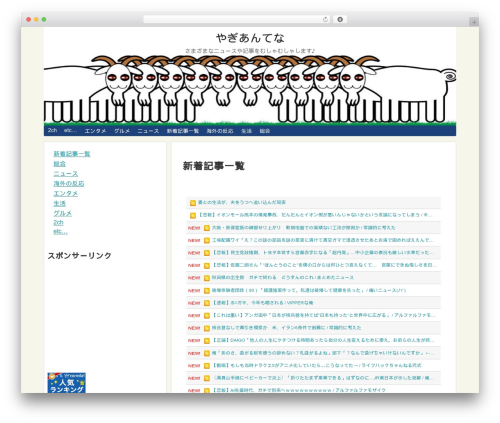
Task: Open the 【動画】ドラクエ anime article link
Action: click(316, 365)
